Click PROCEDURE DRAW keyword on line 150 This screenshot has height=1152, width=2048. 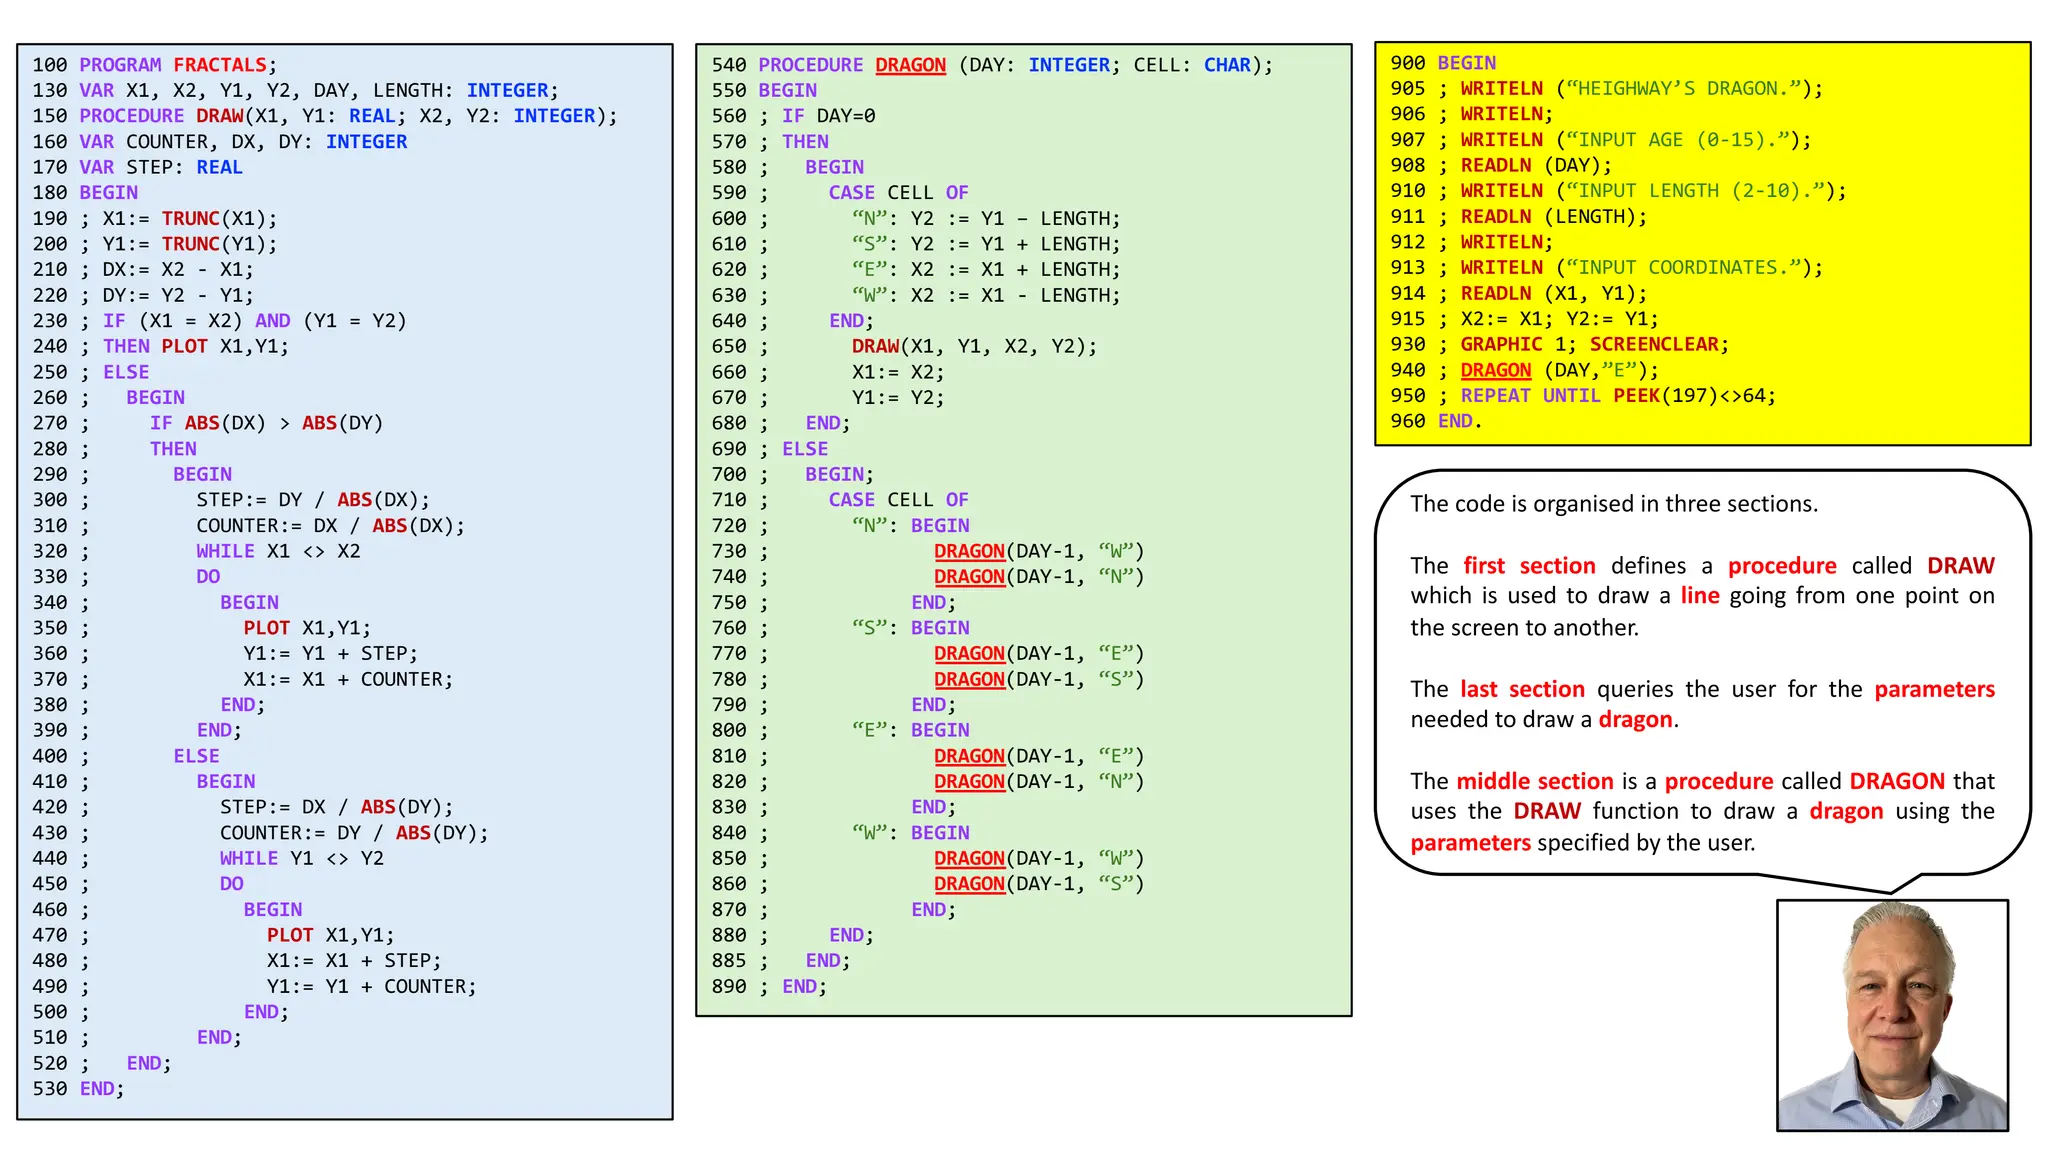tap(161, 116)
